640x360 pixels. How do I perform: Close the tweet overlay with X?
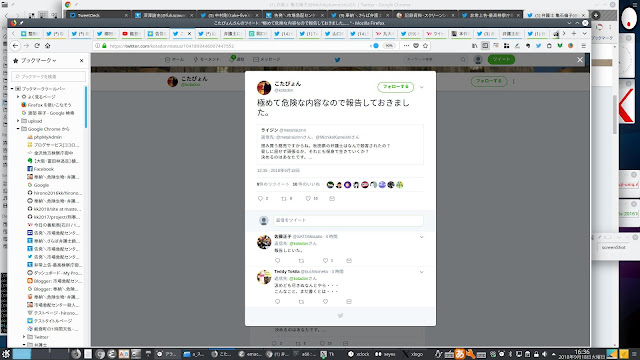580,60
